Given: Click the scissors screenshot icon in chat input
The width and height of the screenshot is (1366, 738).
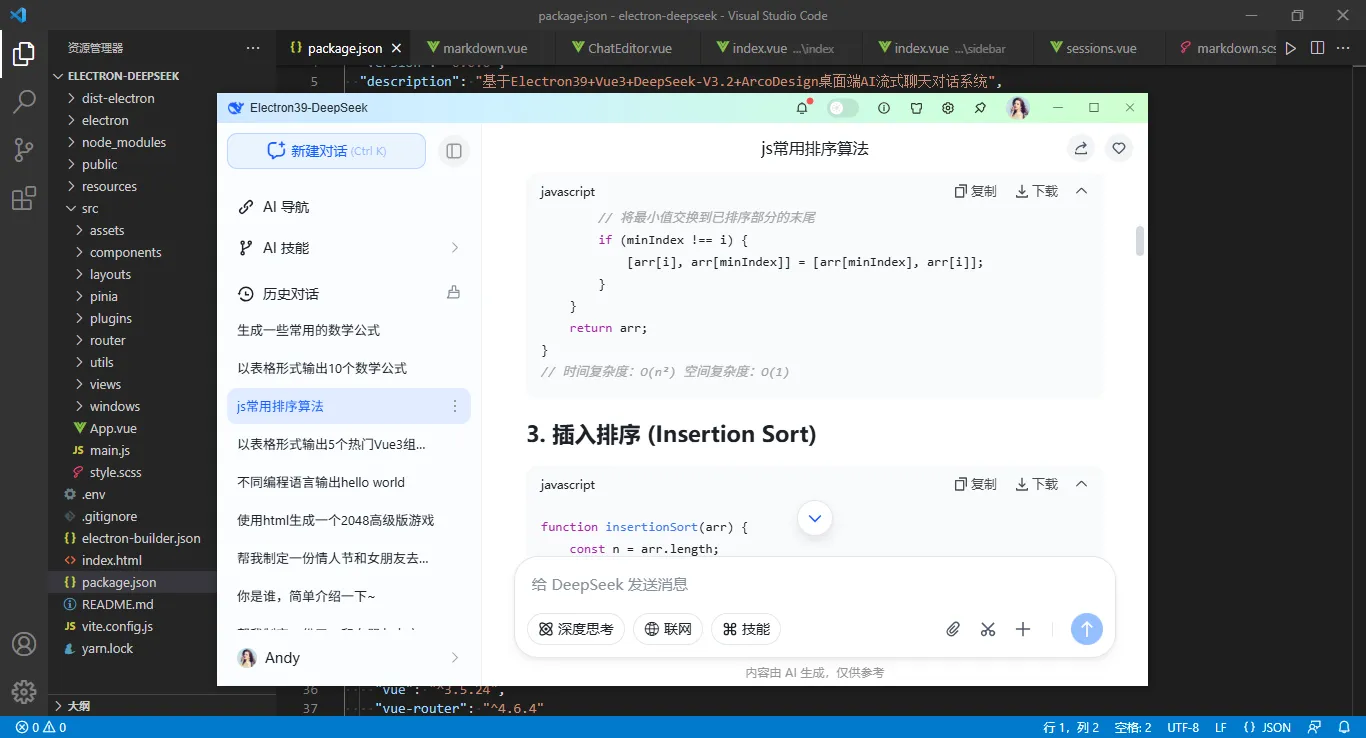Looking at the screenshot, I should pos(988,629).
